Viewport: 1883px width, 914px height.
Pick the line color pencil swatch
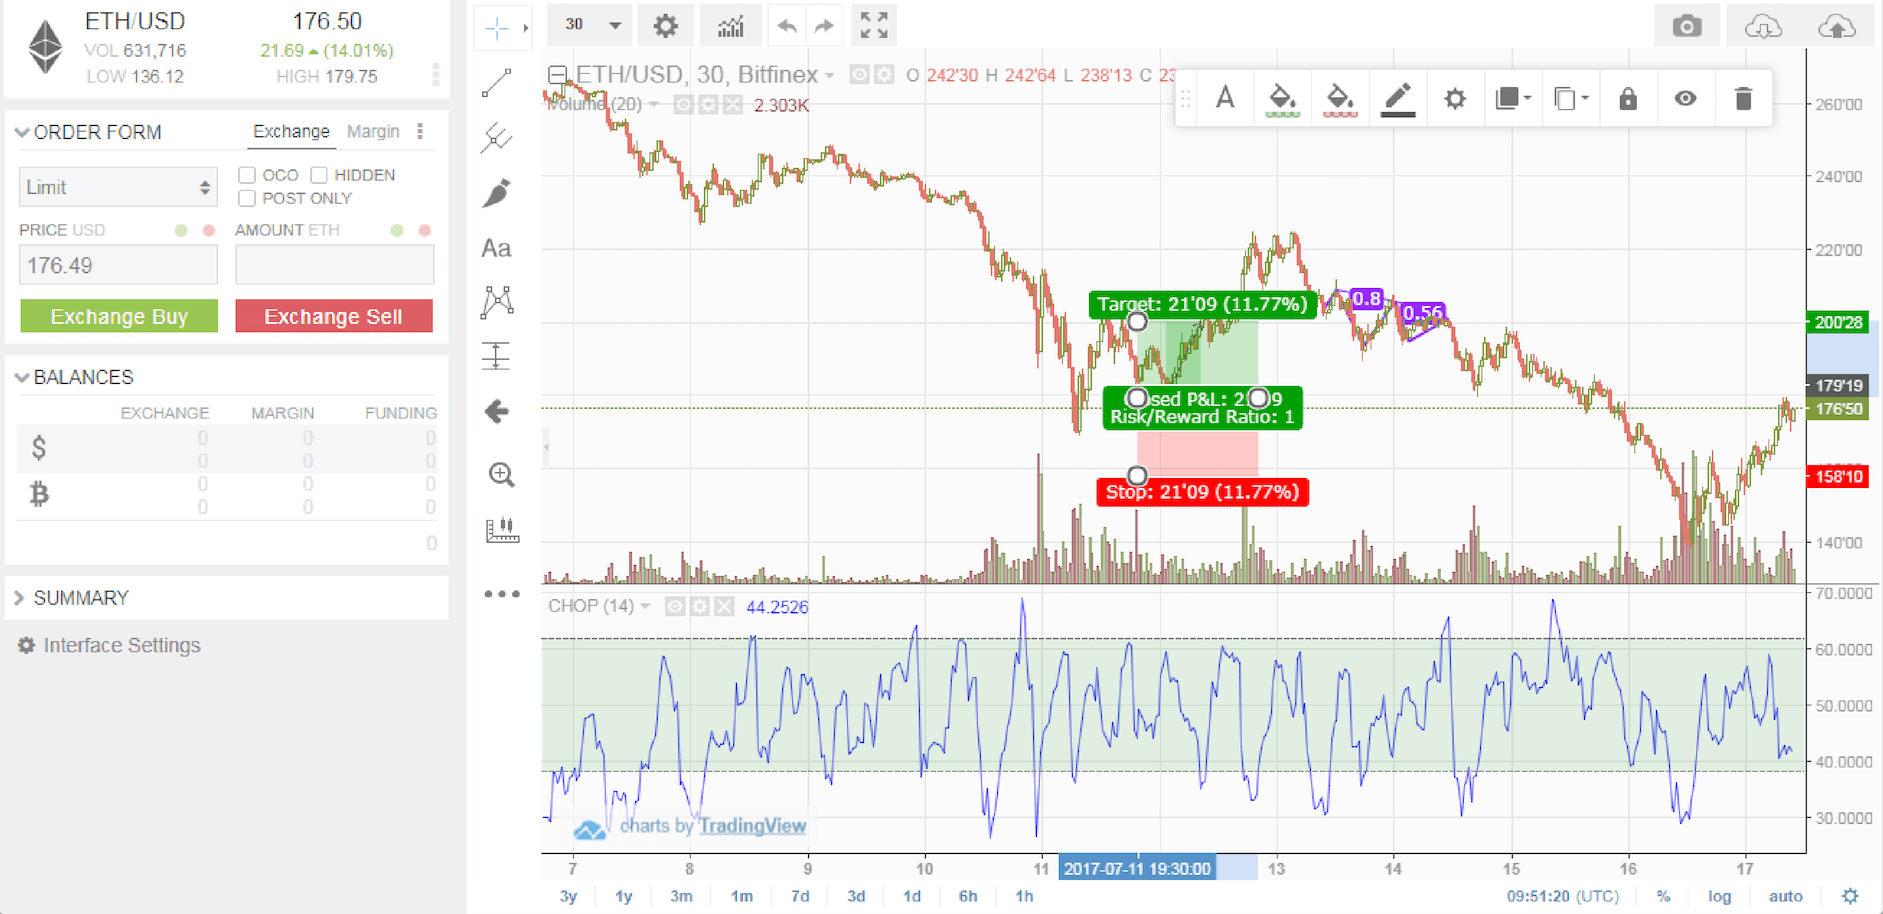click(x=1397, y=98)
